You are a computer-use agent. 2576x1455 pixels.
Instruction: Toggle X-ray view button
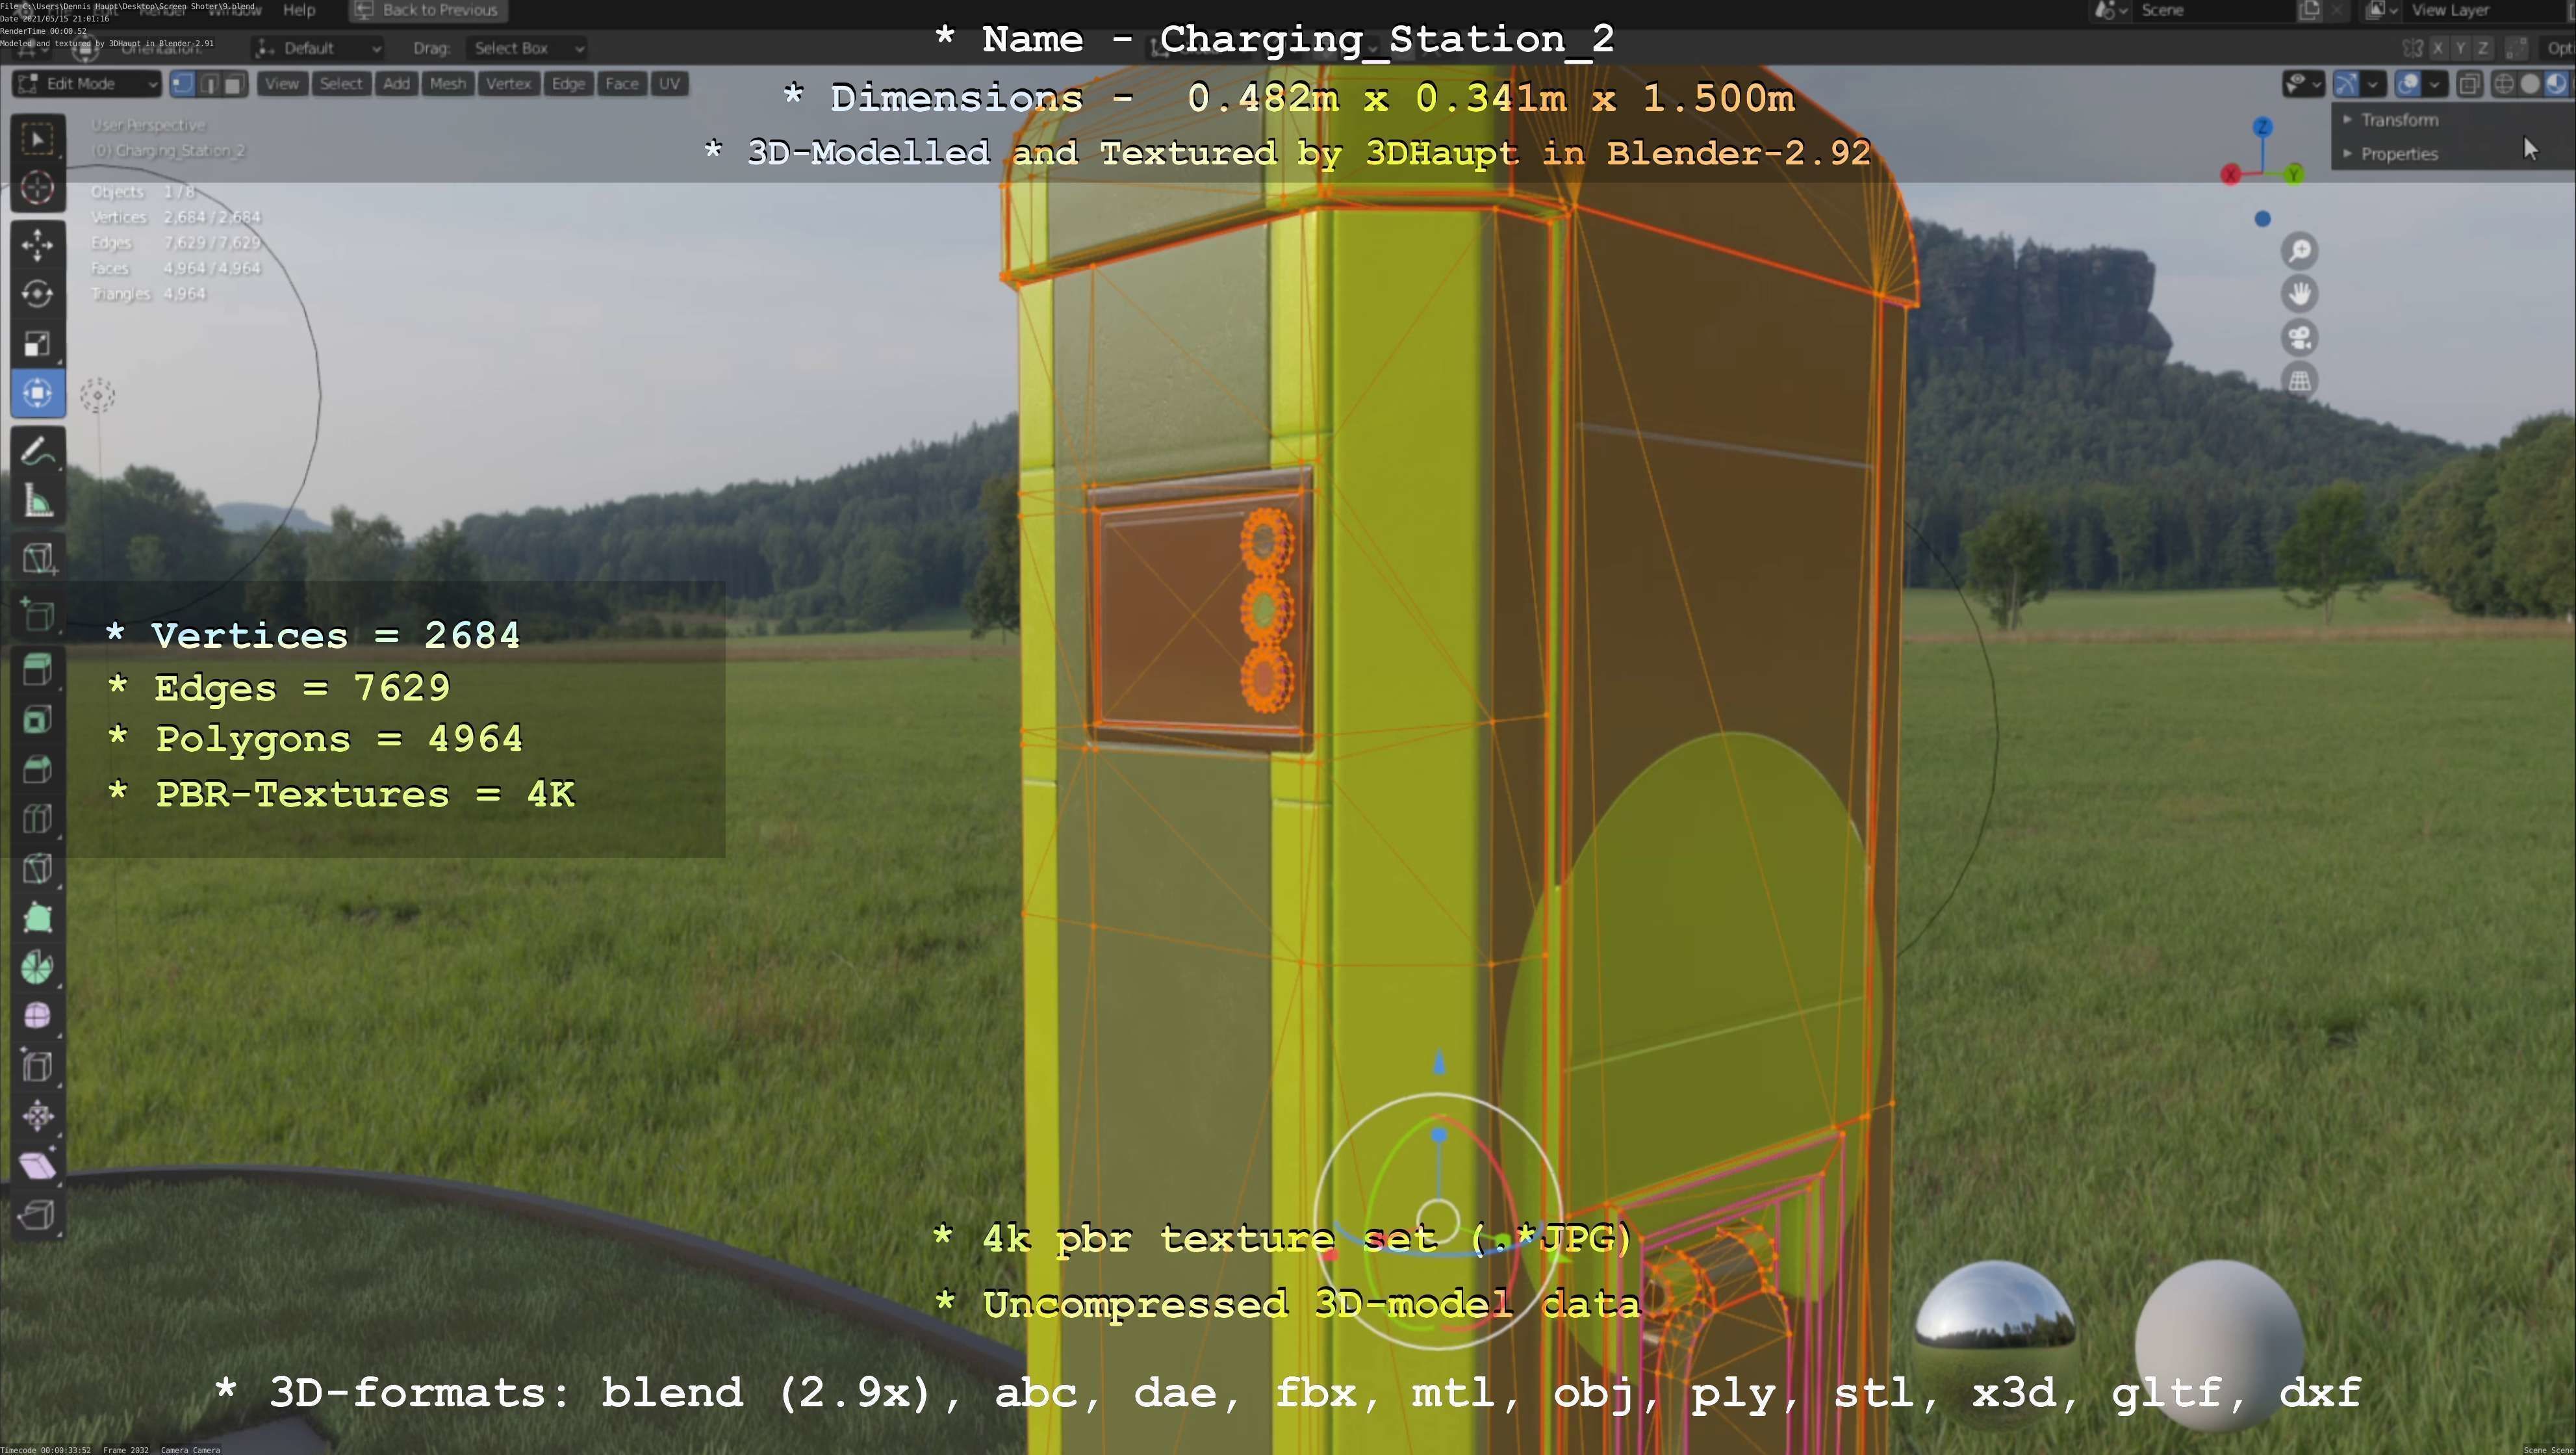(2469, 84)
